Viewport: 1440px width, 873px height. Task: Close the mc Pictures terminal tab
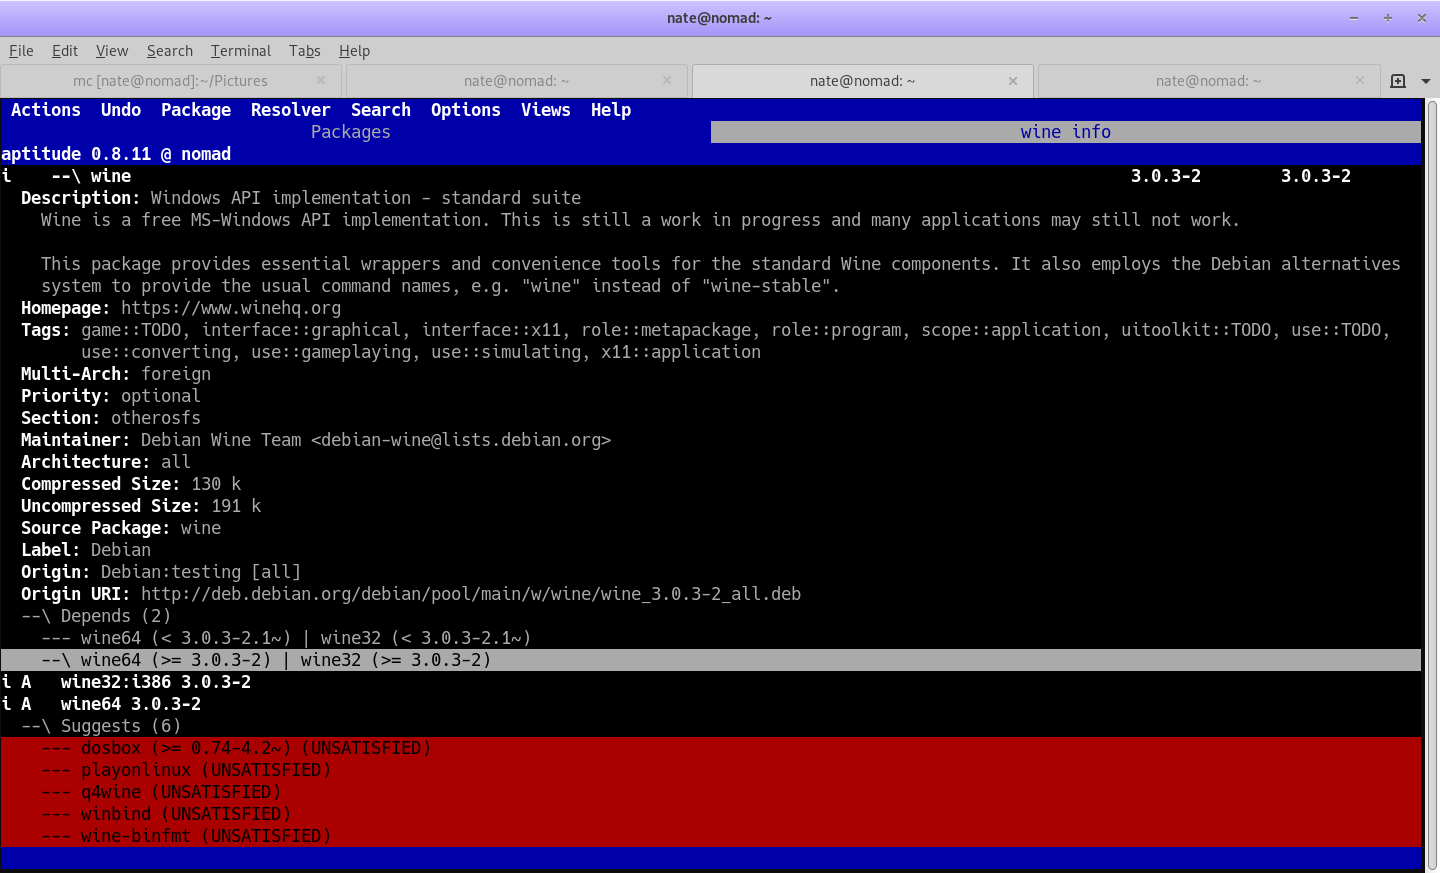(321, 81)
